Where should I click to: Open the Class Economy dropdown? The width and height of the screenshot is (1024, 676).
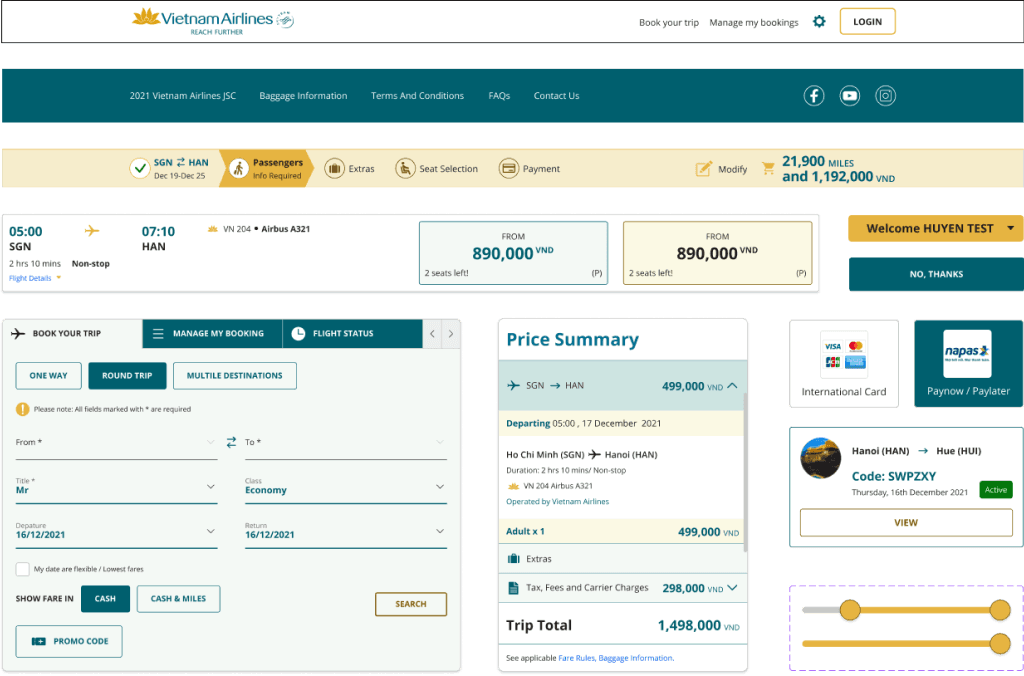[x=346, y=489]
